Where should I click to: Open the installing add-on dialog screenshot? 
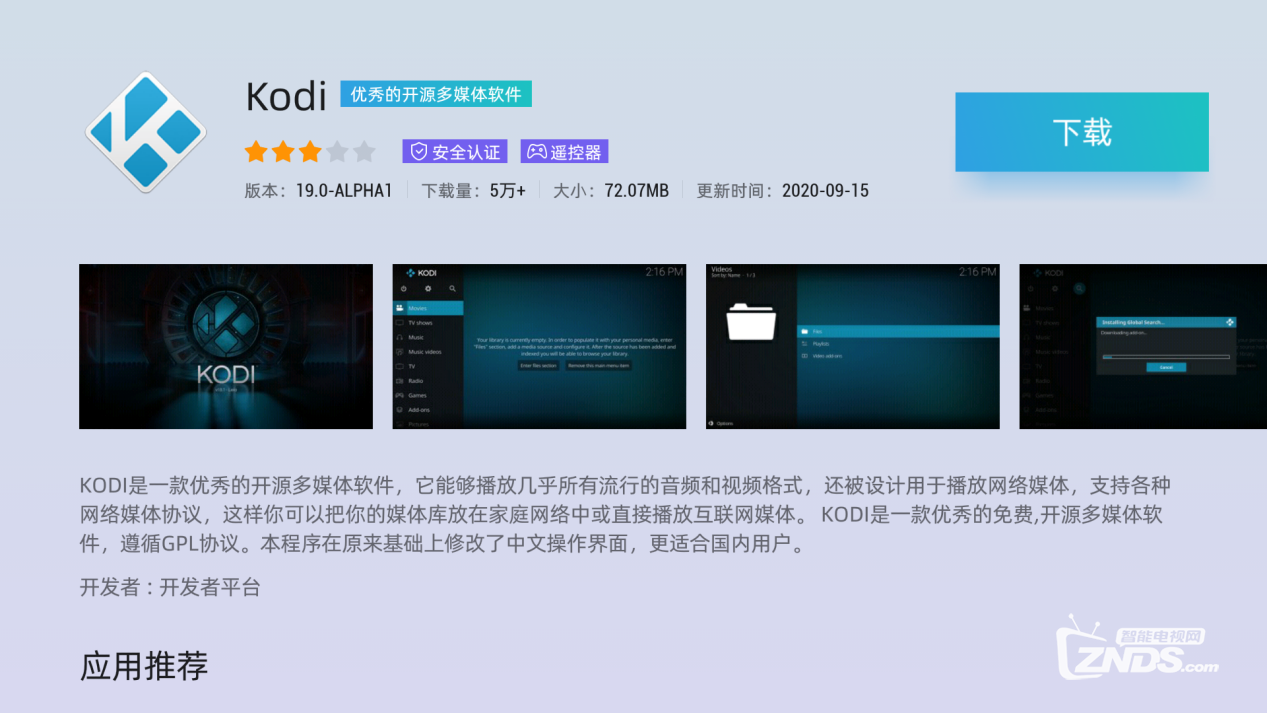tap(1143, 346)
